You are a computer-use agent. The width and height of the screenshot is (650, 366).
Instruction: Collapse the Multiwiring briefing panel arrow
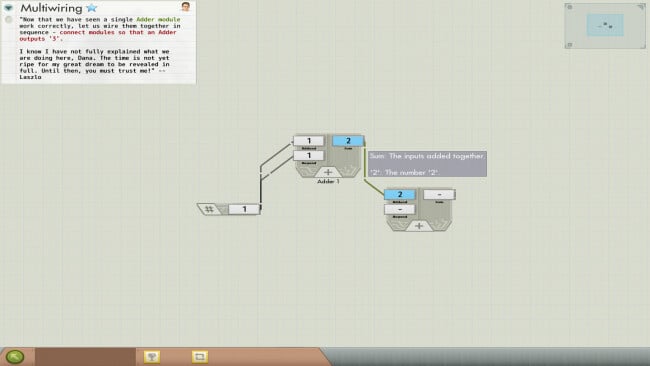click(x=8, y=8)
